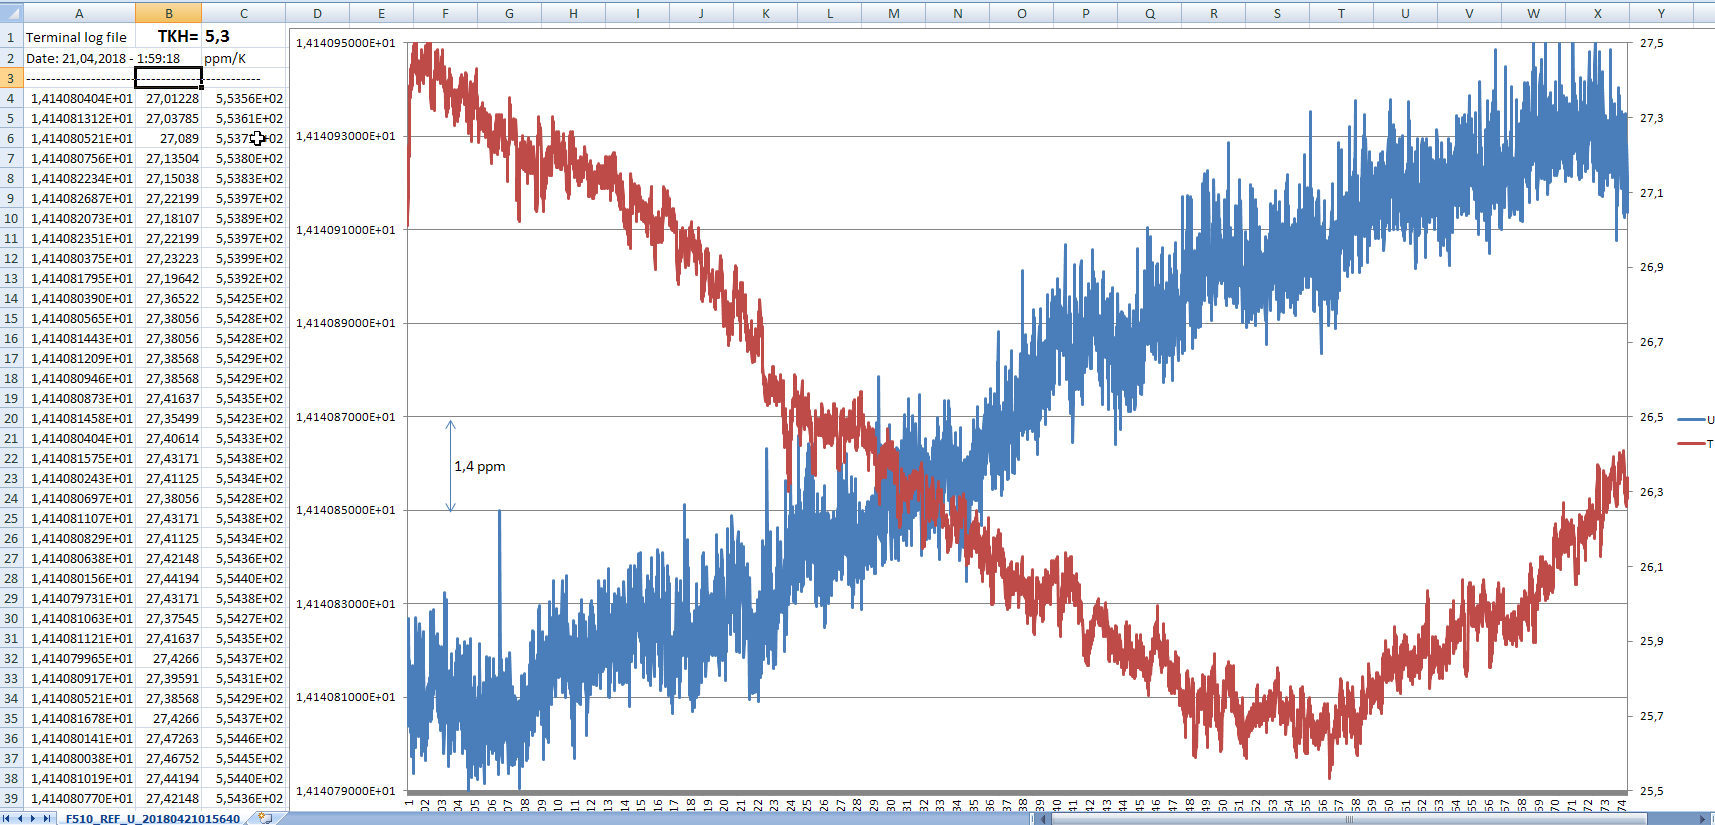This screenshot has height=825, width=1715.
Task: Click the 'Terminal log file' cell
Action: coord(79,37)
